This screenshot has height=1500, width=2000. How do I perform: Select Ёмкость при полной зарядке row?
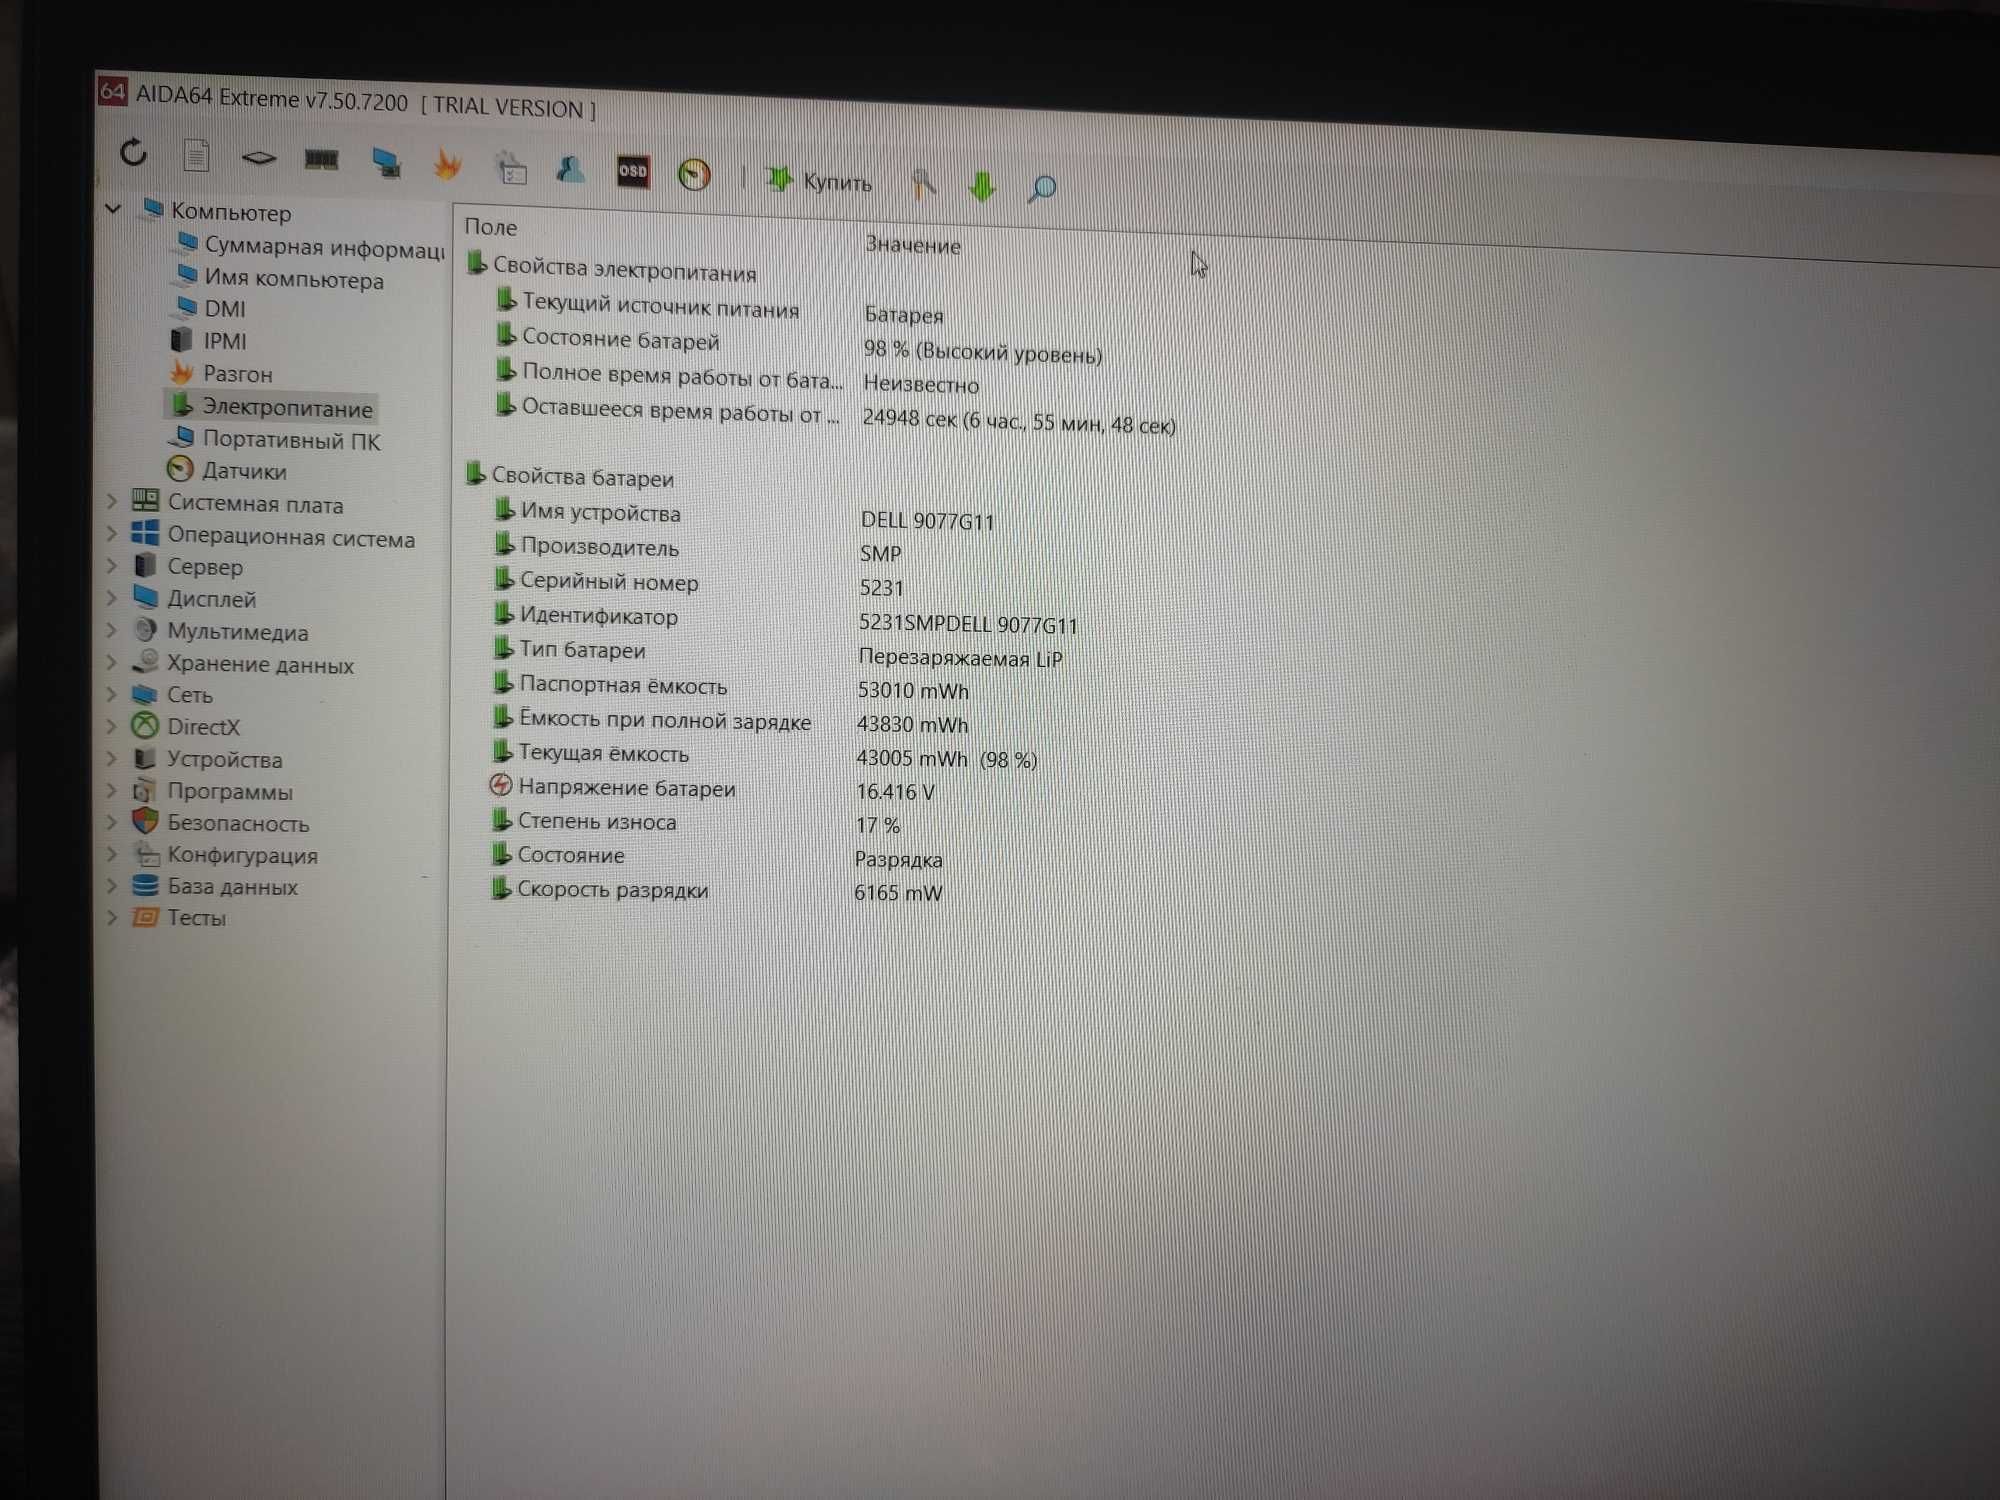[730, 721]
